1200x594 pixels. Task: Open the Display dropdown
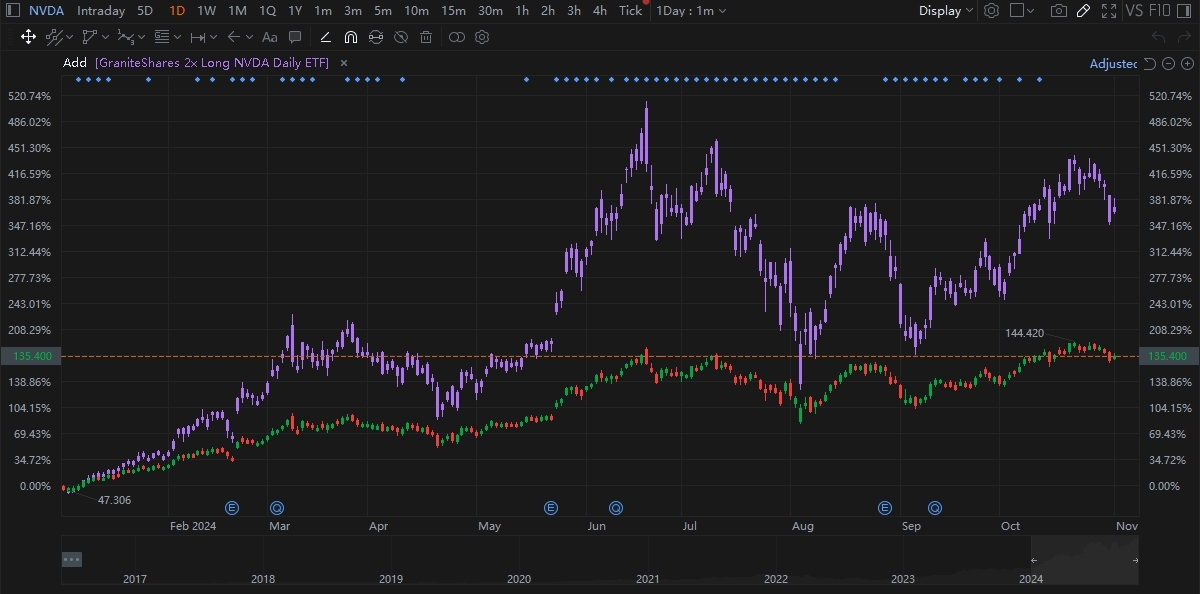(940, 11)
